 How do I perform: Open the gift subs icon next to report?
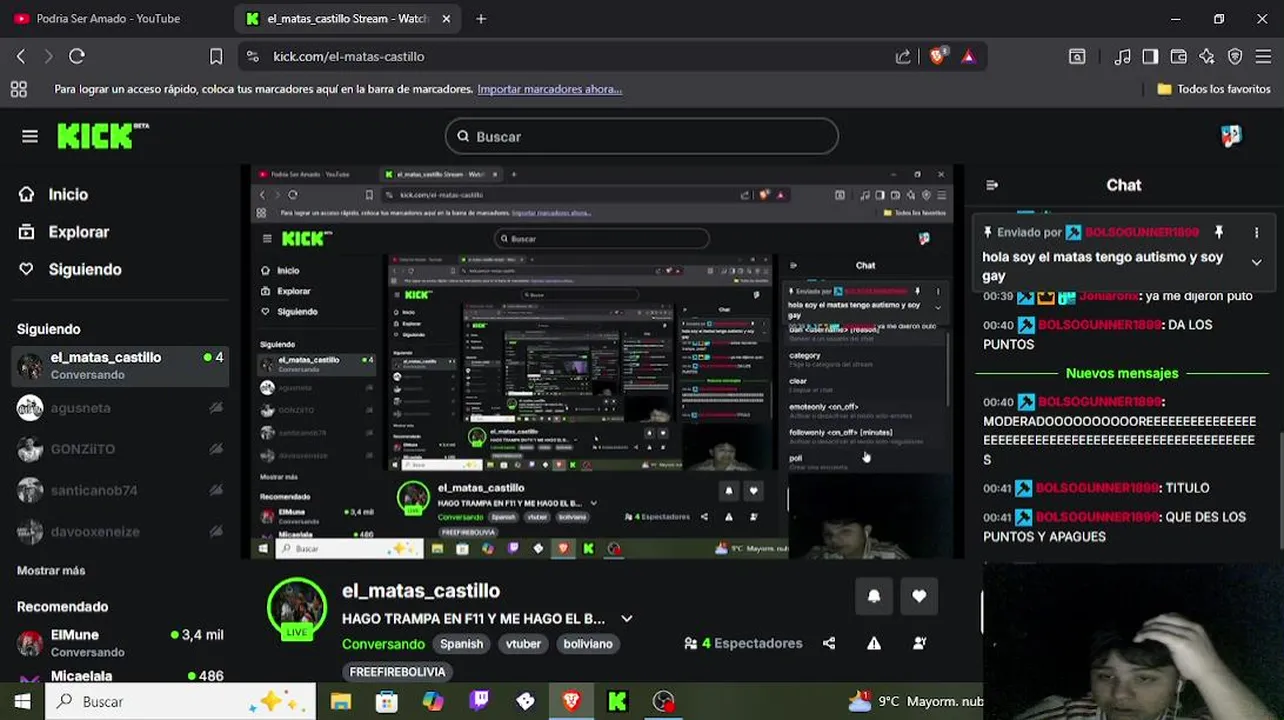[919, 643]
